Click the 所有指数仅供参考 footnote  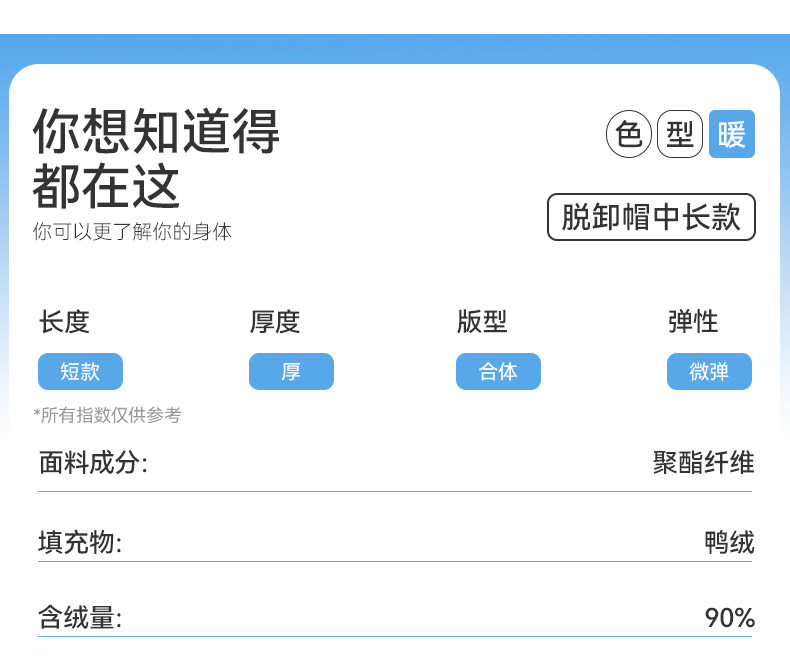click(107, 415)
